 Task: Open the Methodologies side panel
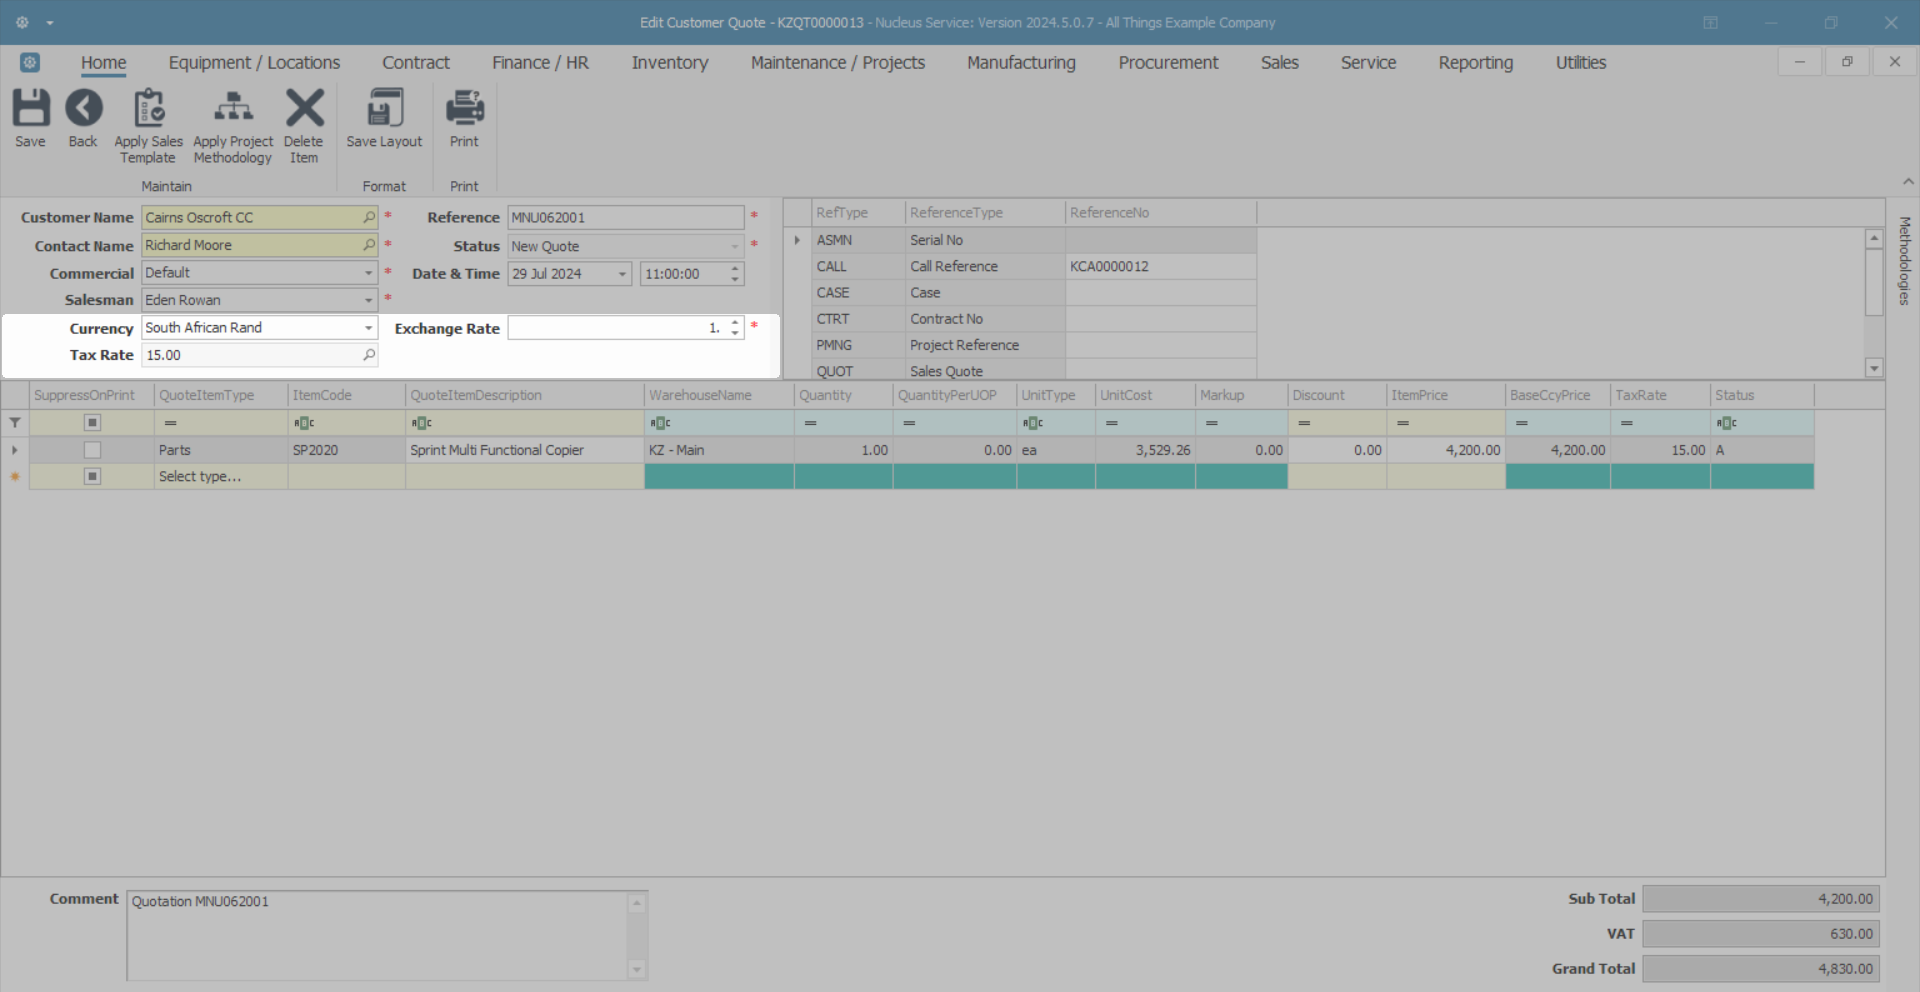pyautogui.click(x=1905, y=260)
